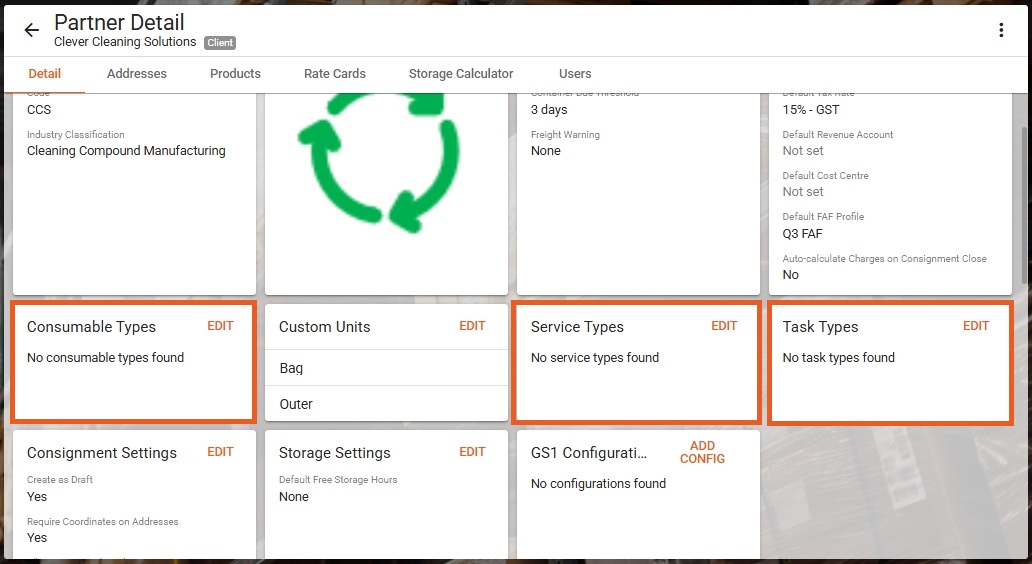Image resolution: width=1032 pixels, height=564 pixels.
Task: Click Add Config for GS1 Configuration
Action: [702, 452]
